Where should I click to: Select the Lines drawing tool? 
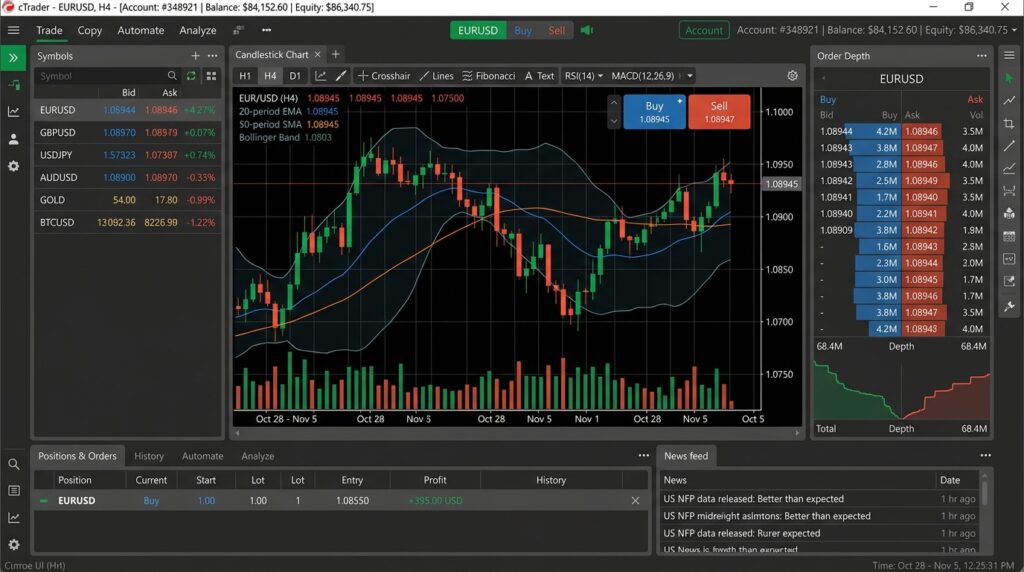436,76
